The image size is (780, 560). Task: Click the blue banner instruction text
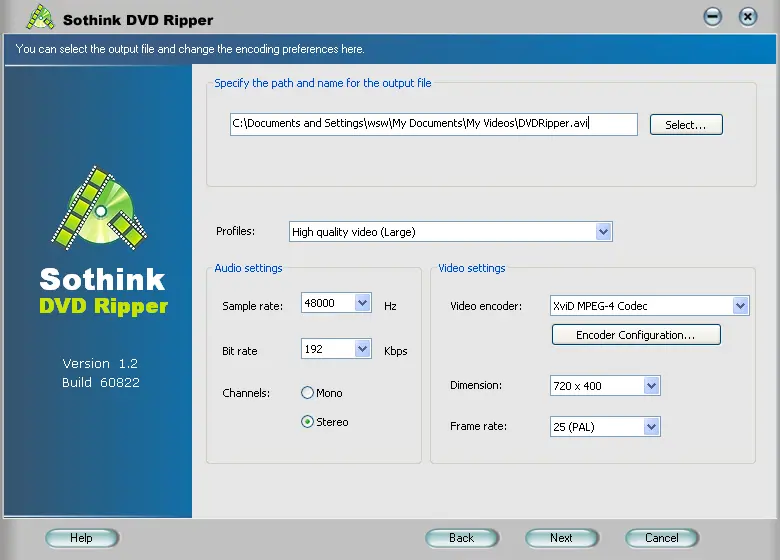point(190,49)
